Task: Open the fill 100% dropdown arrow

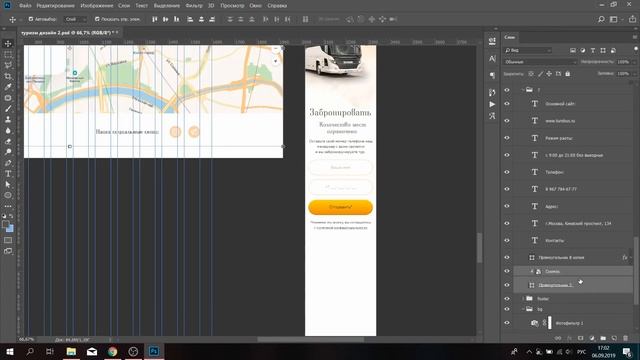Action: [633, 74]
